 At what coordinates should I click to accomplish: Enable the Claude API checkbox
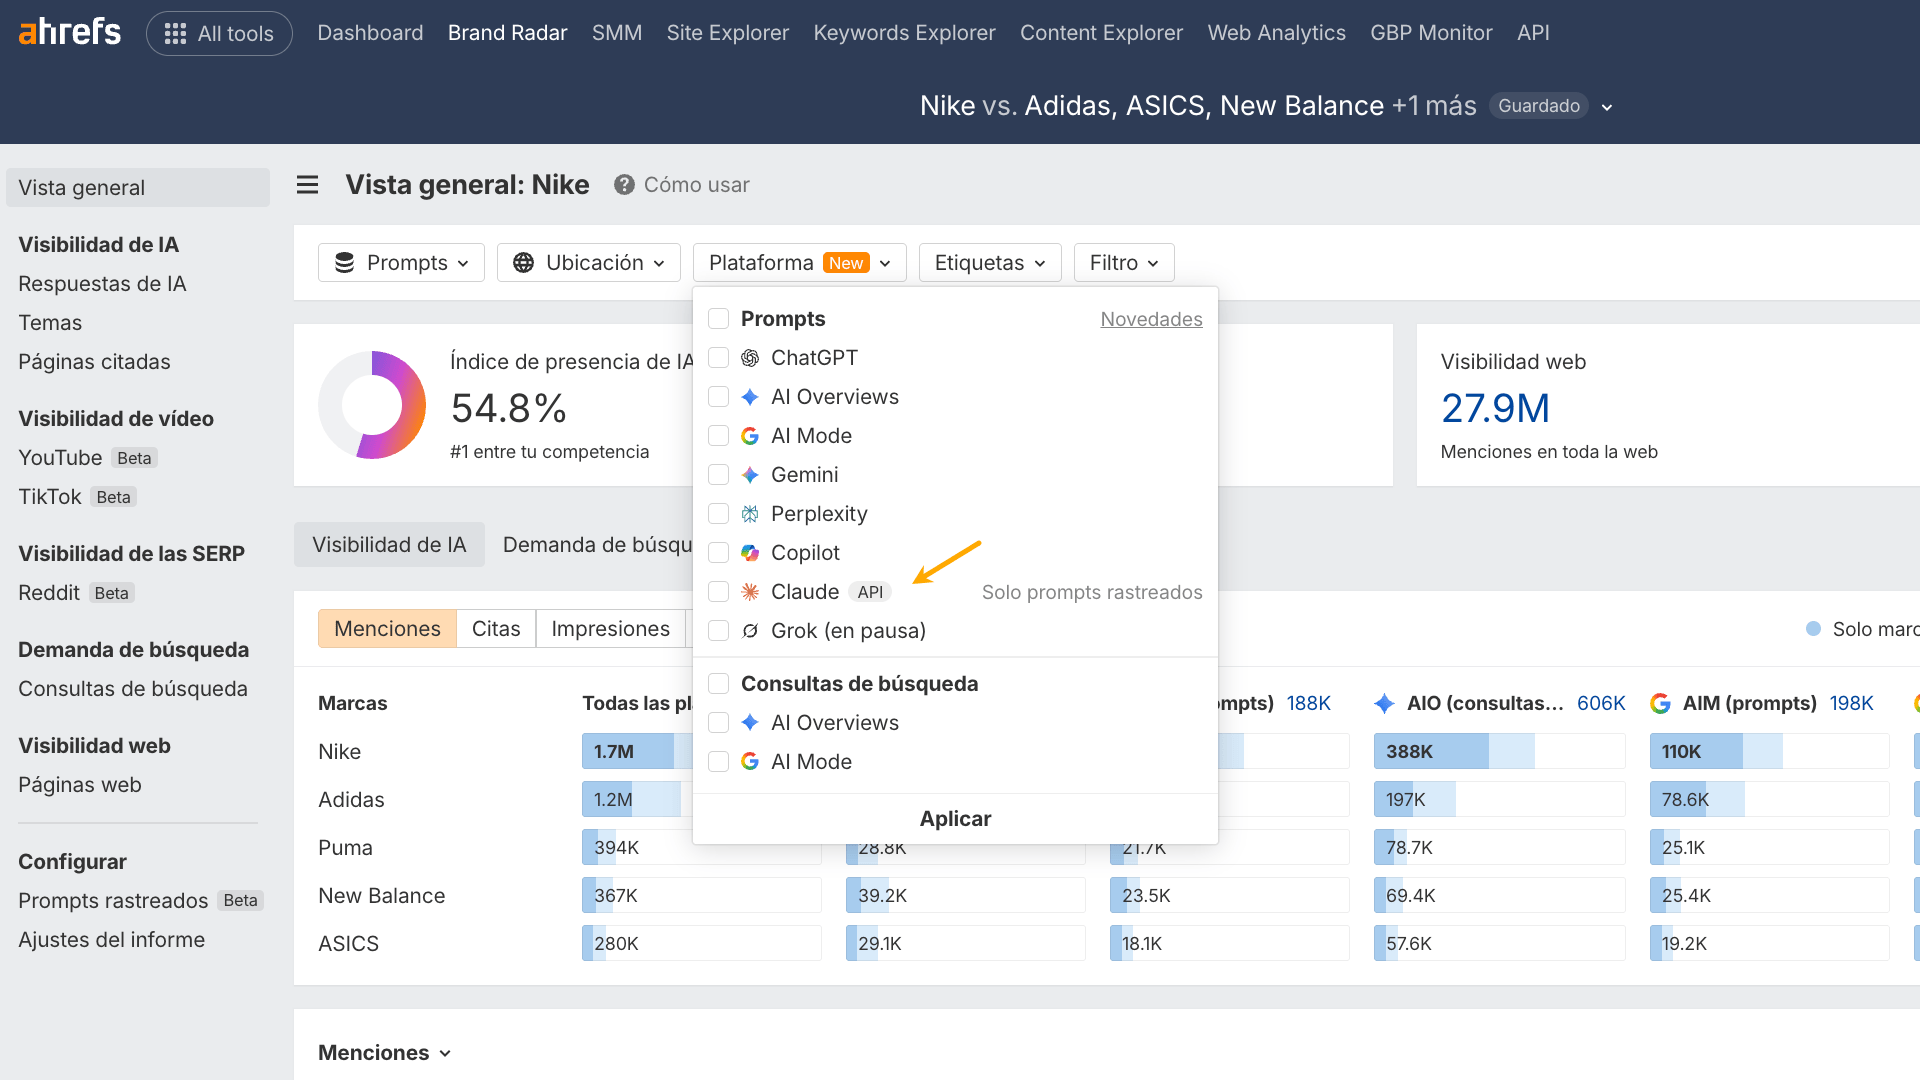[x=718, y=592]
